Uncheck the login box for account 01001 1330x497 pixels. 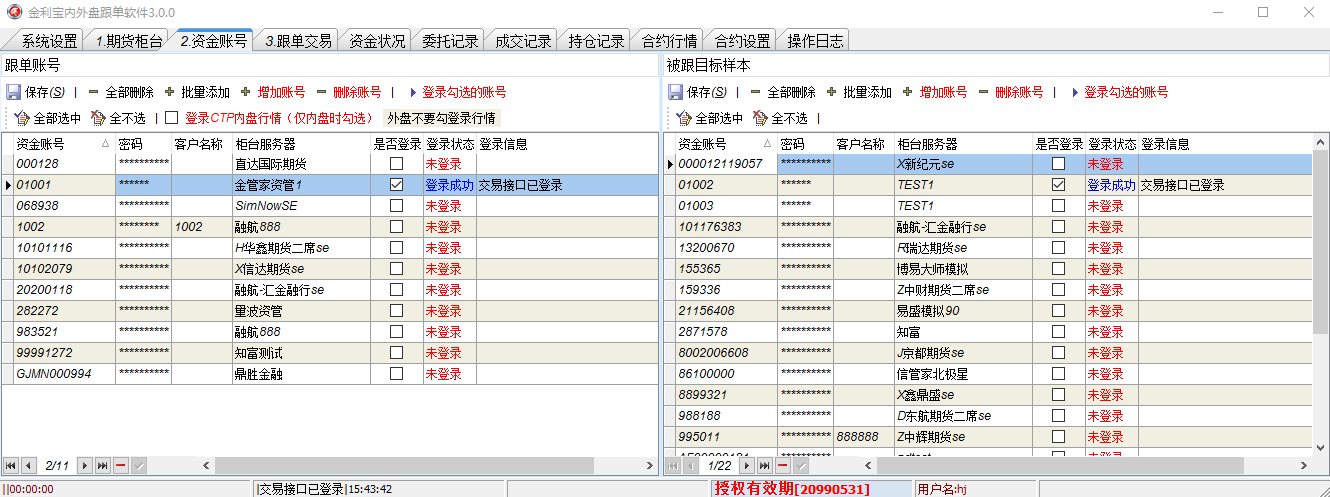(397, 185)
